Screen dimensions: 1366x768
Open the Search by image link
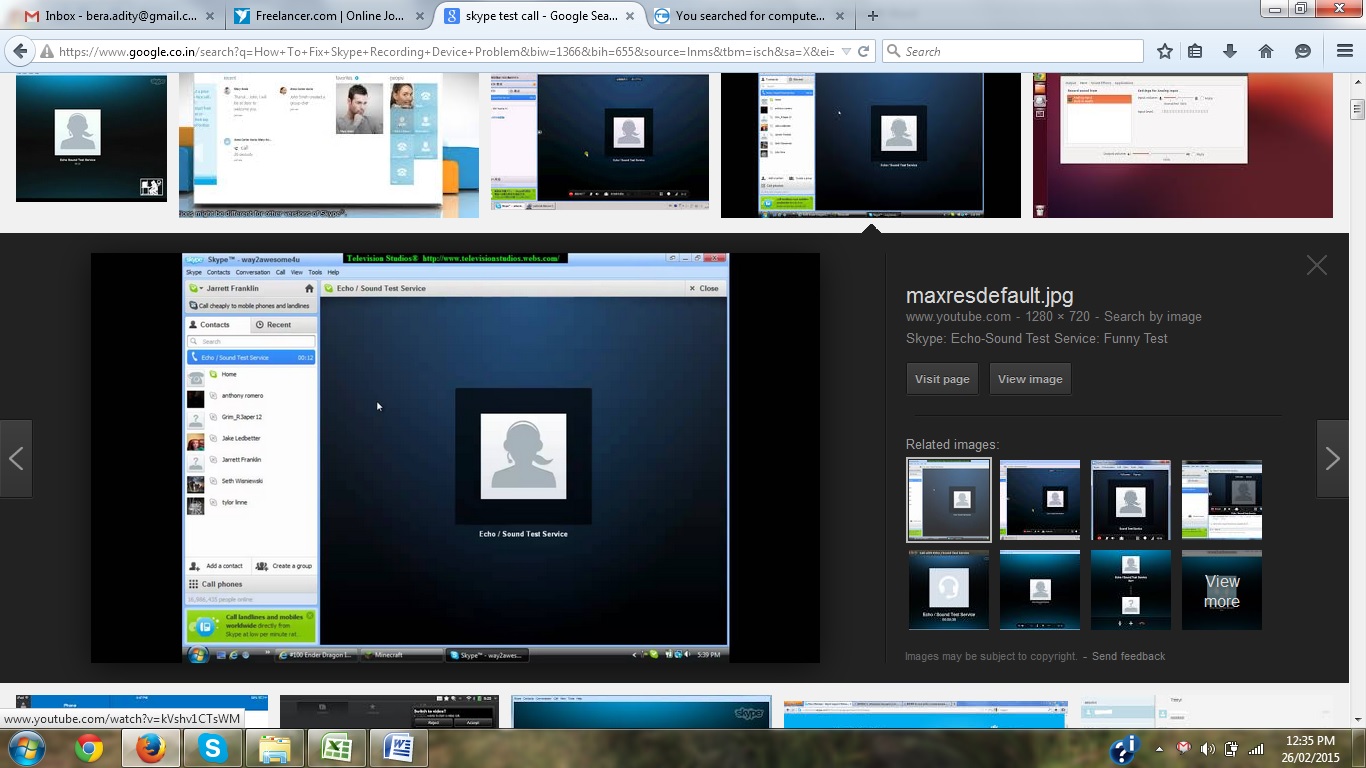[x=1155, y=316]
